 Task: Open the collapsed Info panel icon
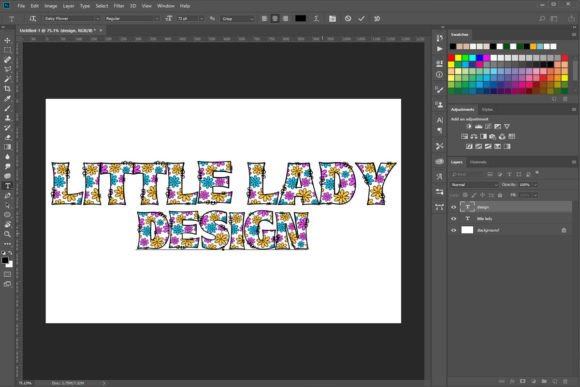(439, 75)
